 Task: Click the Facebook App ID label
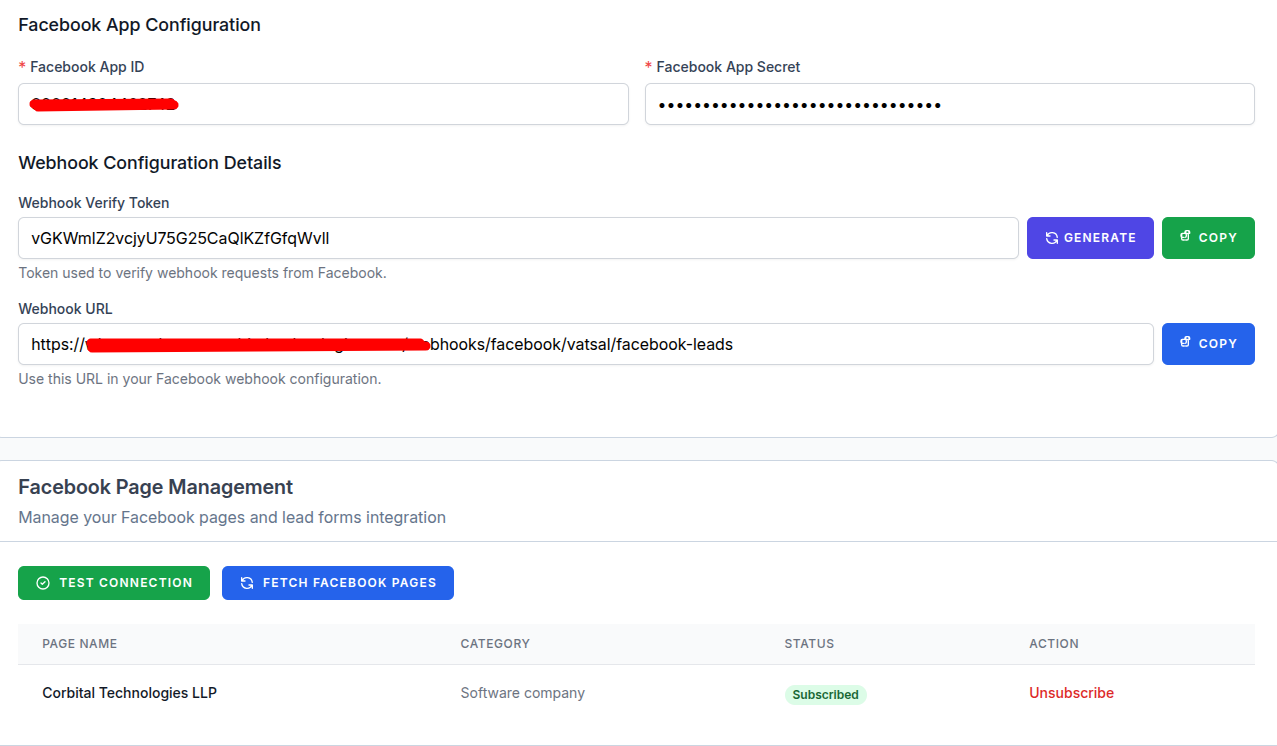87,67
